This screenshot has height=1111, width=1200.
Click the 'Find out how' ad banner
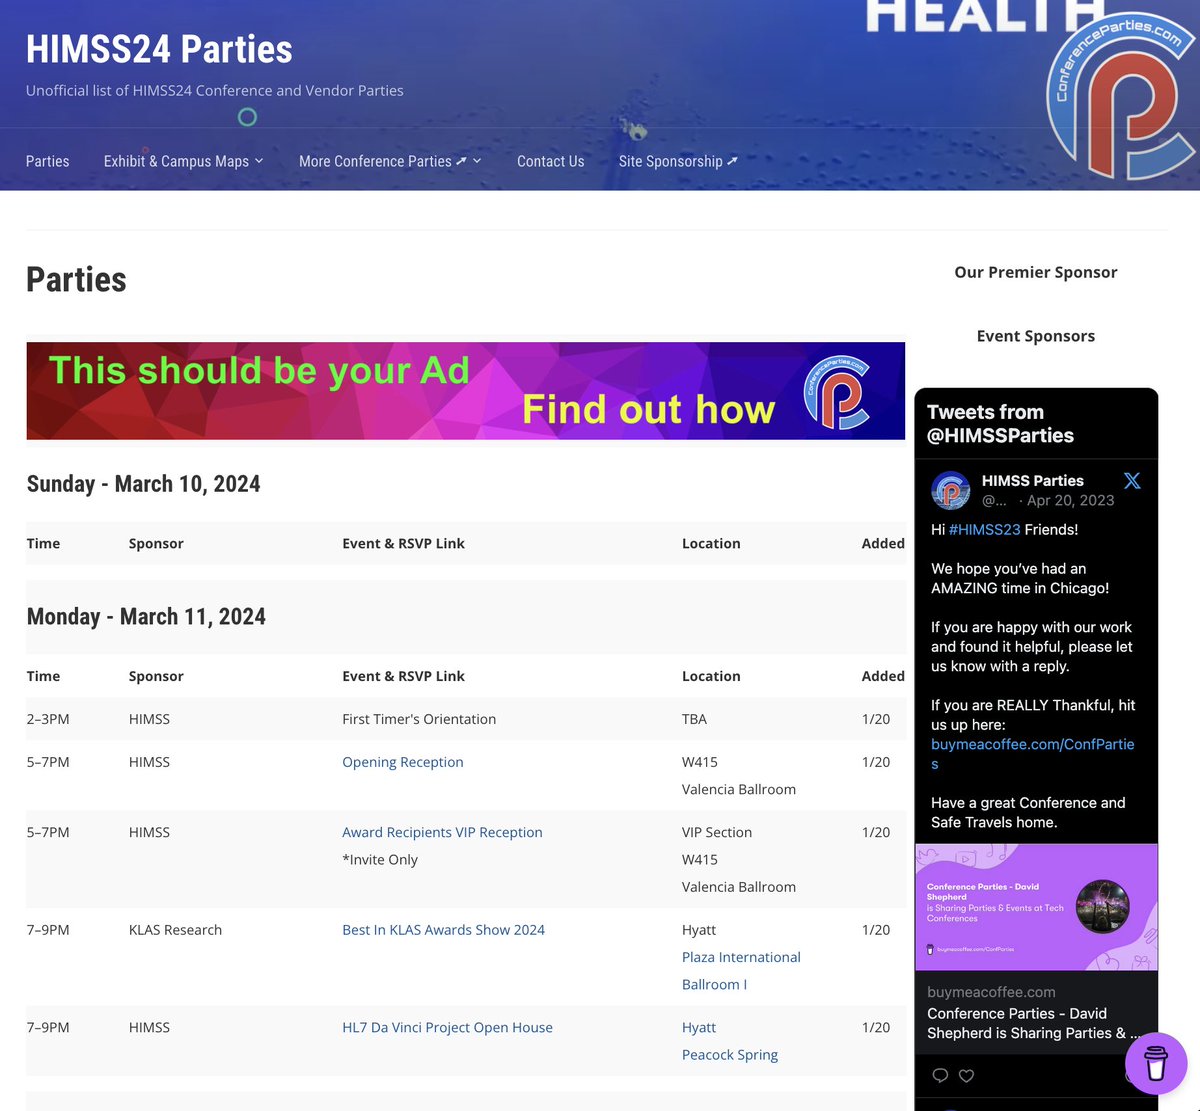(646, 408)
